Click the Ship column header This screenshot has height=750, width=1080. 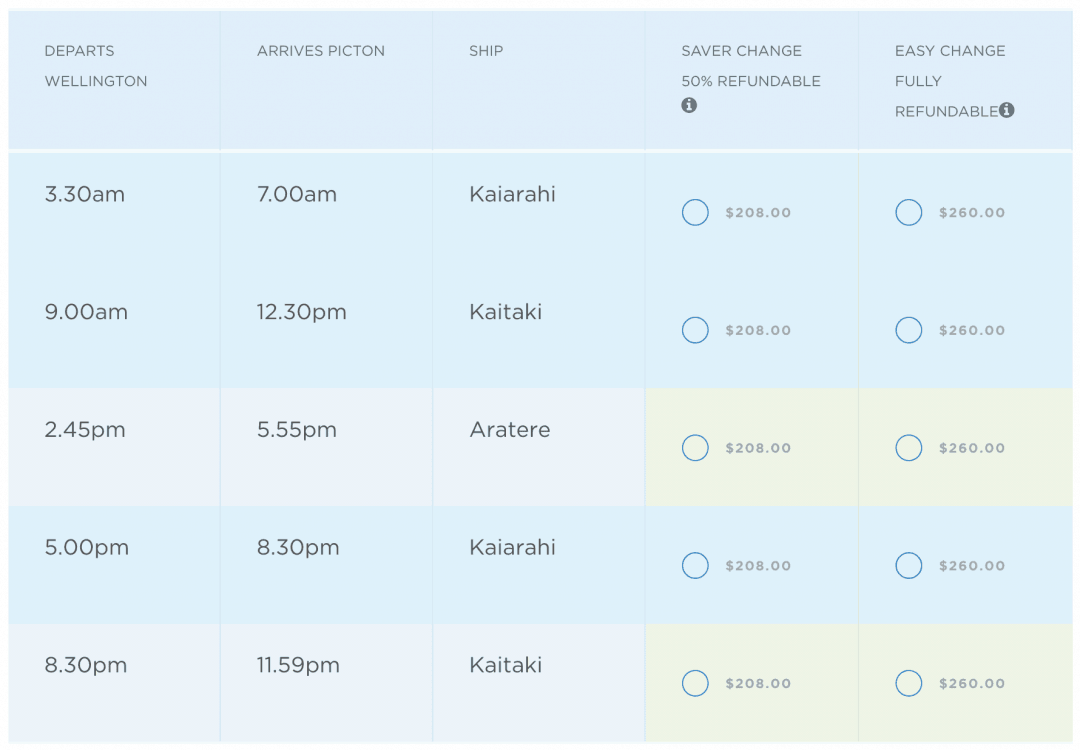tap(486, 51)
